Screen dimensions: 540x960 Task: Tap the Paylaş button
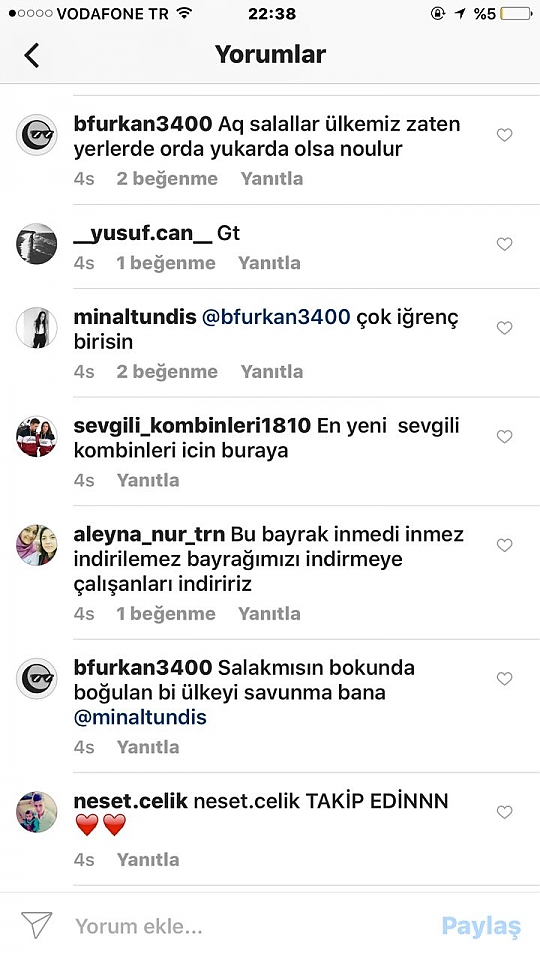pos(481,926)
